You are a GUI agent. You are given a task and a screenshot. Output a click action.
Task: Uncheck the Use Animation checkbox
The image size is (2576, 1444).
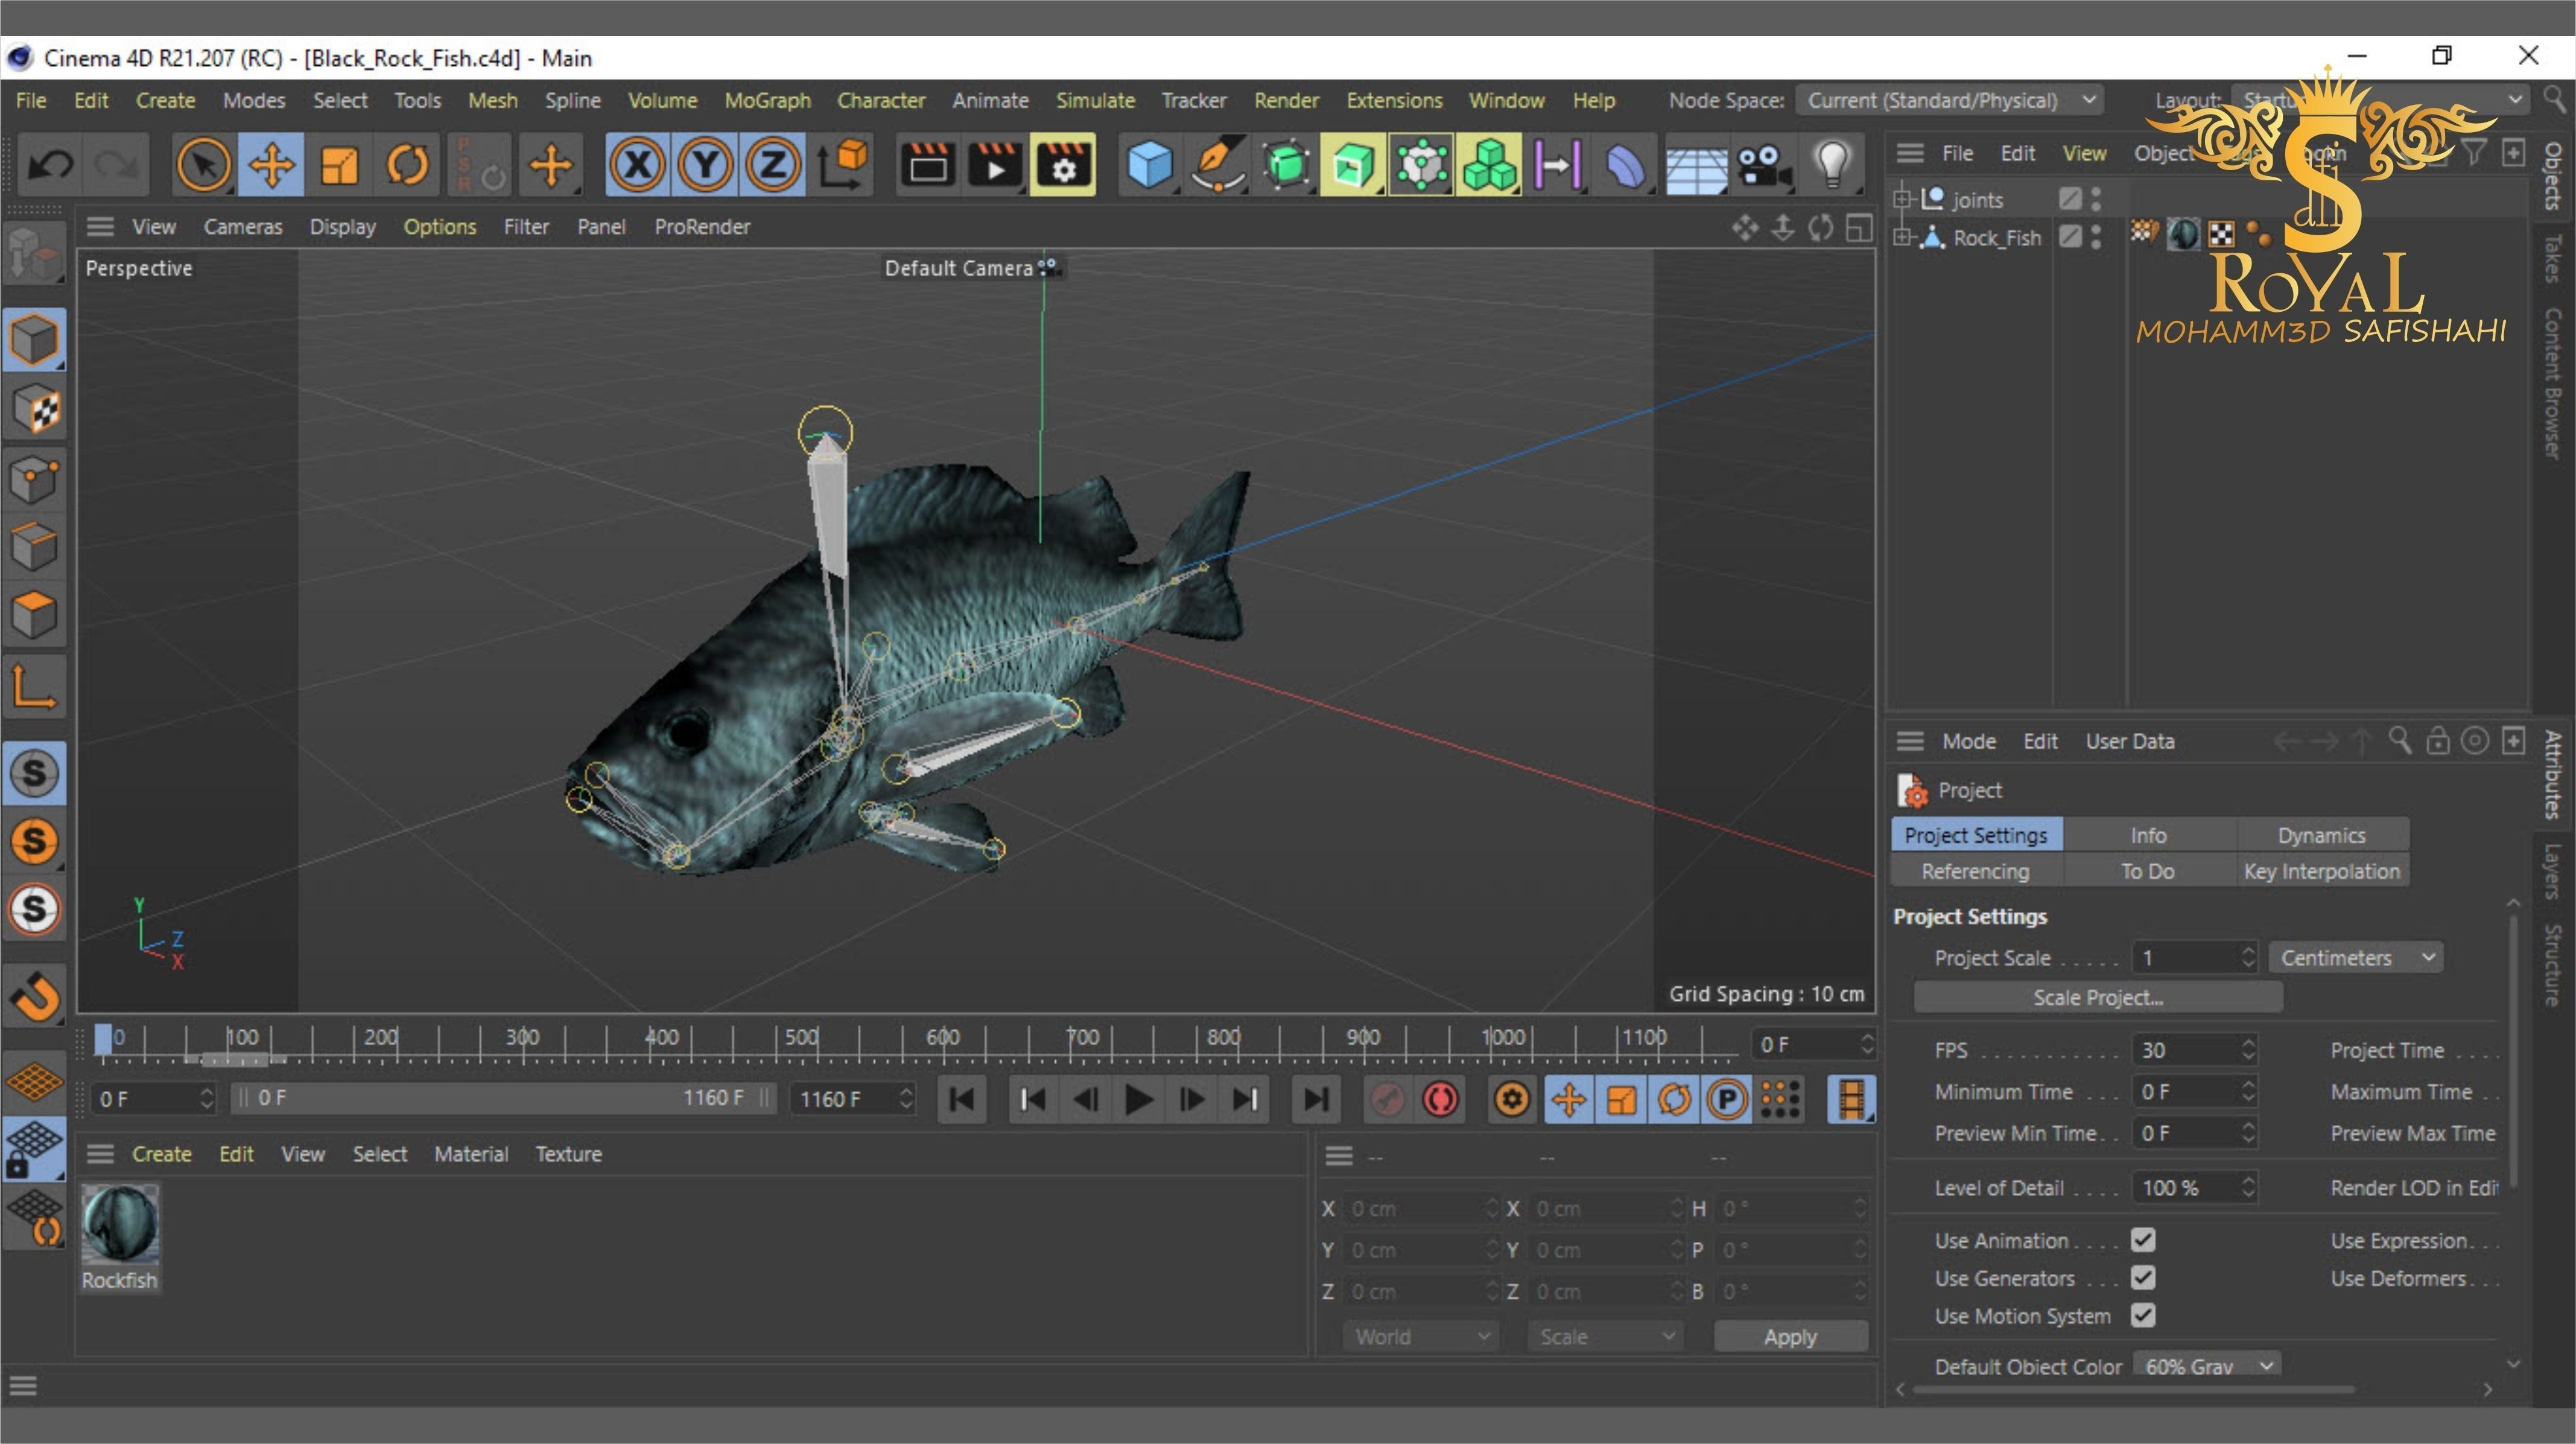click(2142, 1240)
